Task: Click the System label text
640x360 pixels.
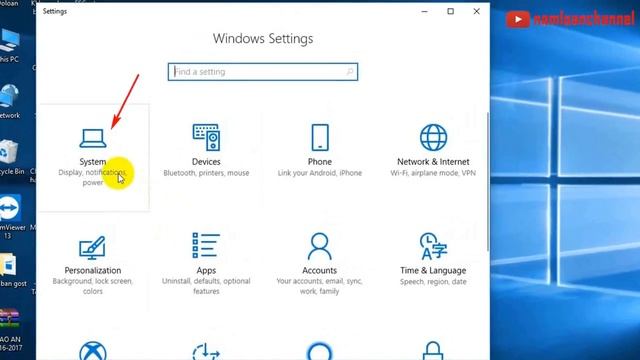Action: (93, 162)
